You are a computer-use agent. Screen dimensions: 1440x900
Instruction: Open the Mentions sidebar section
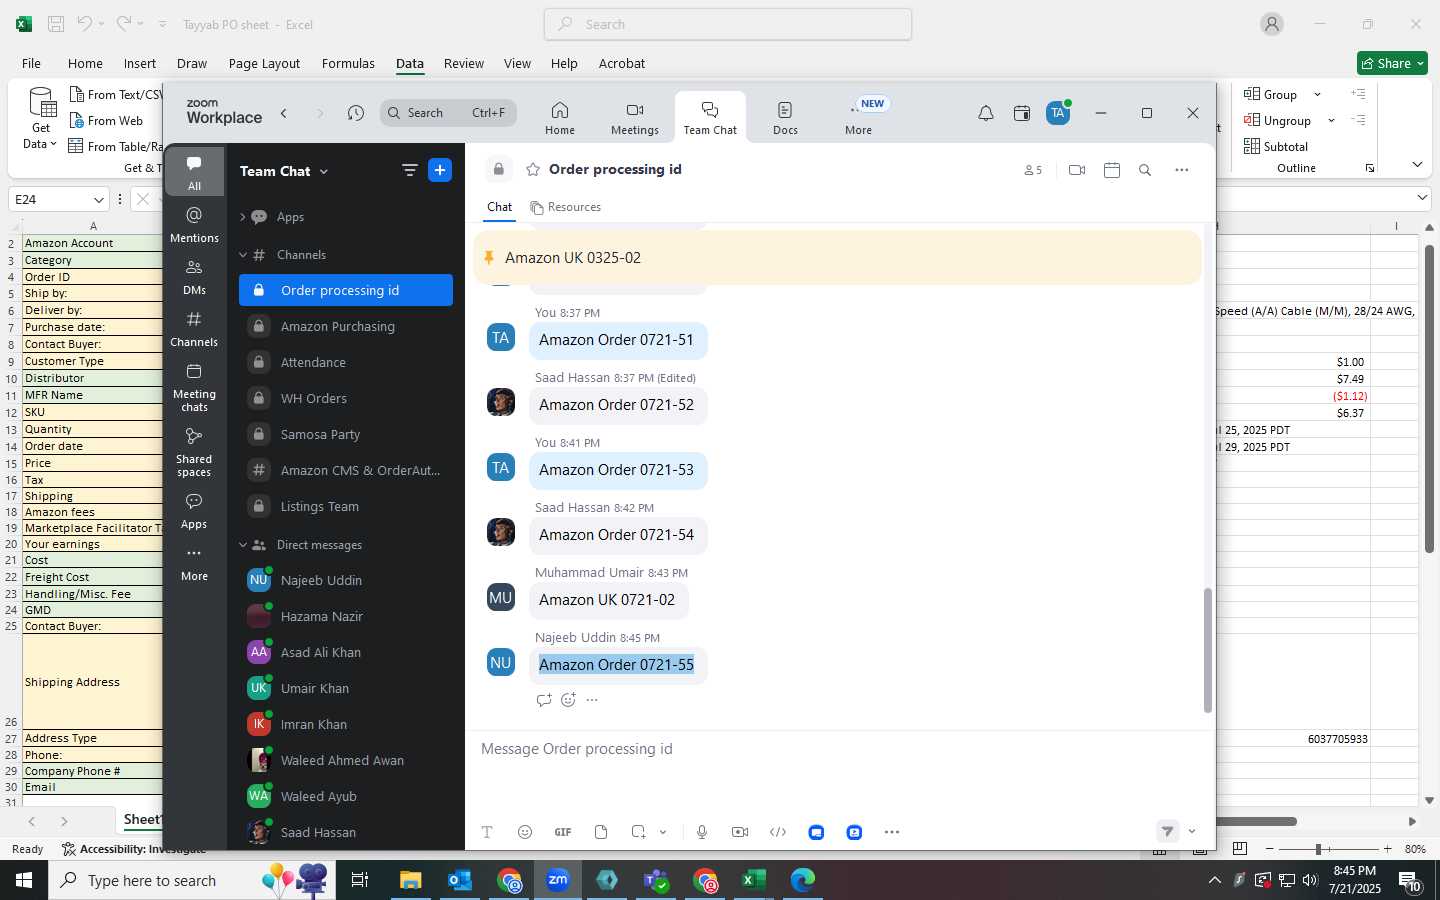click(x=194, y=225)
